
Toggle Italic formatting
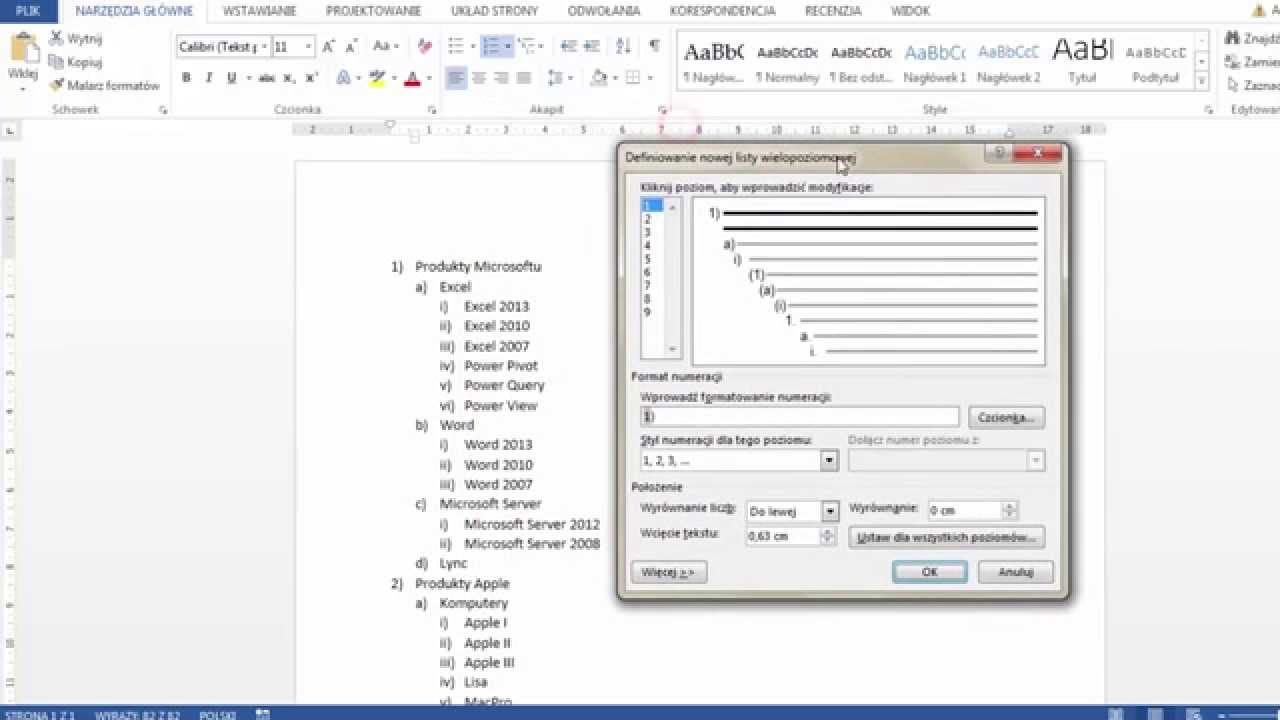[x=209, y=78]
